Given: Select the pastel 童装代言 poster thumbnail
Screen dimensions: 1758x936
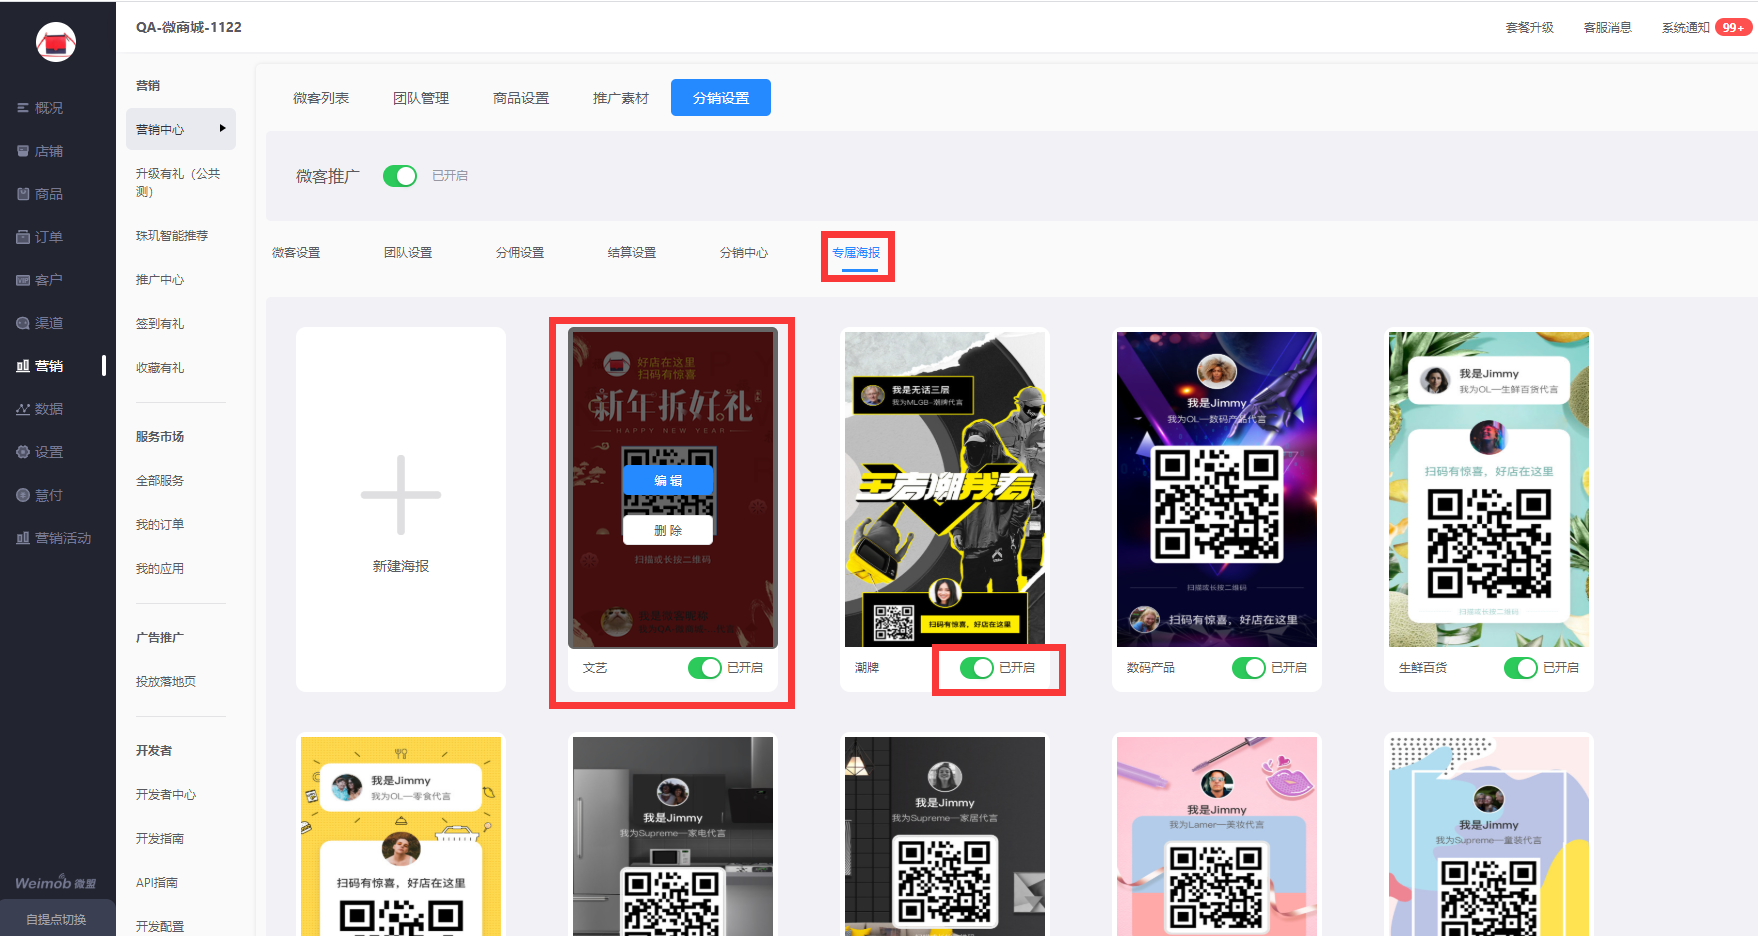Looking at the screenshot, I should [x=1489, y=836].
